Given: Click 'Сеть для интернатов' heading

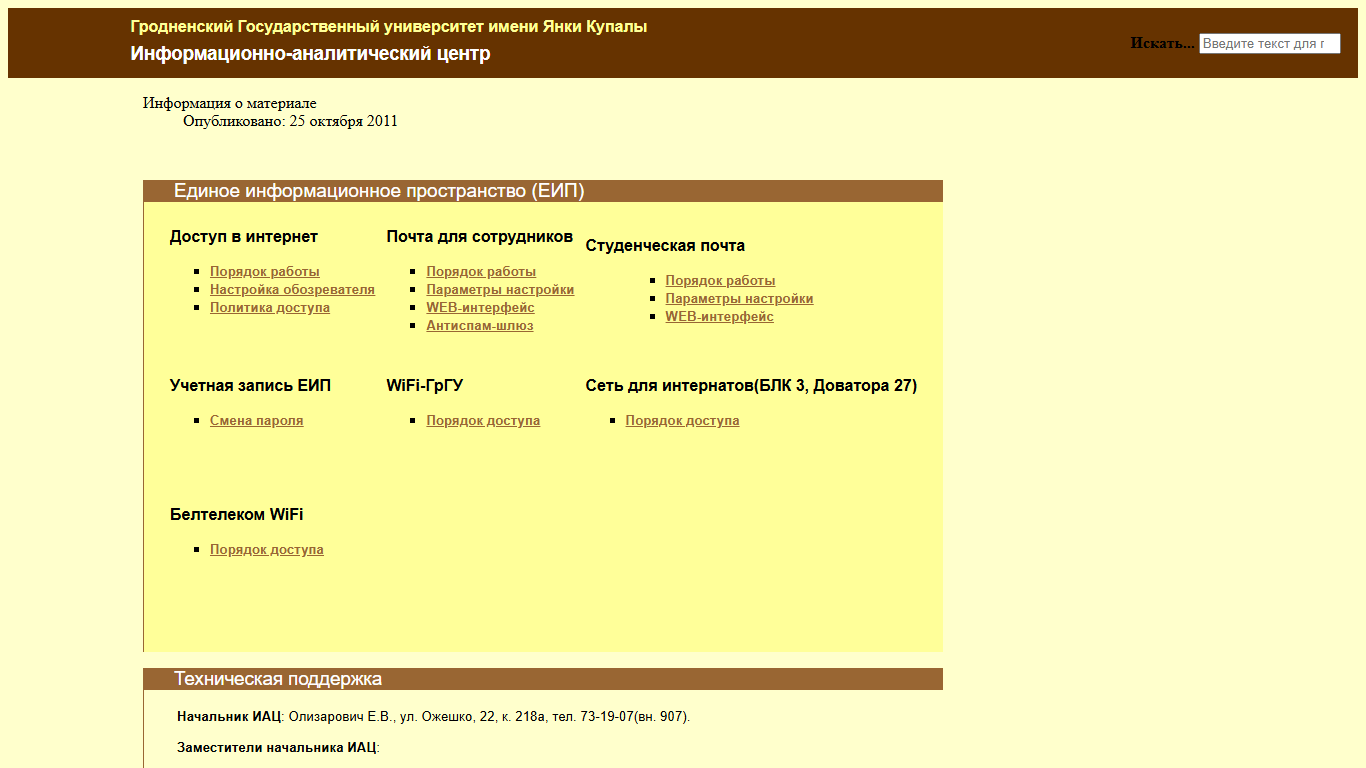Looking at the screenshot, I should [x=751, y=386].
